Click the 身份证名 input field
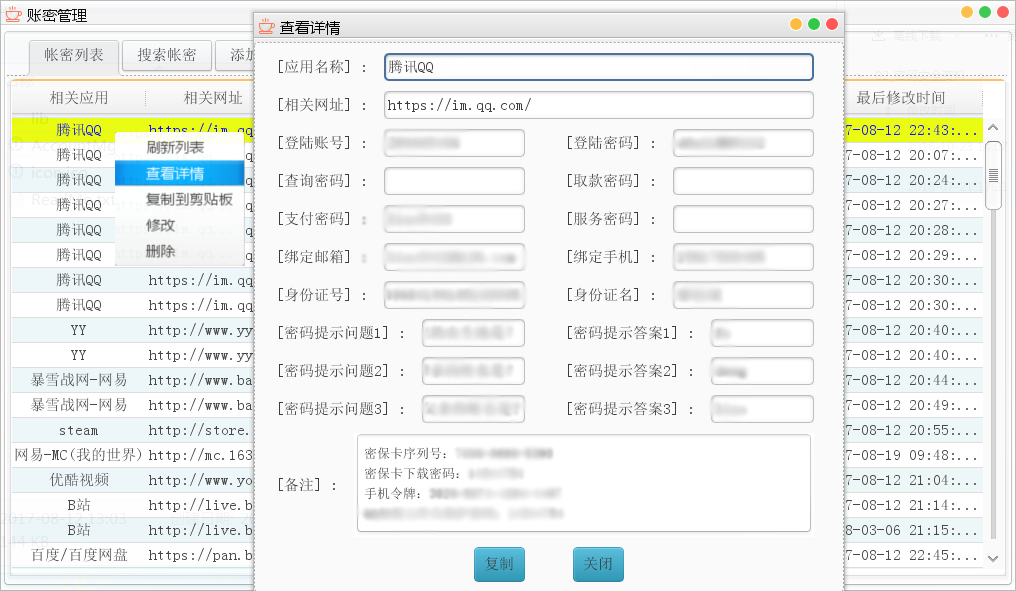This screenshot has height=591, width=1016. (x=743, y=295)
